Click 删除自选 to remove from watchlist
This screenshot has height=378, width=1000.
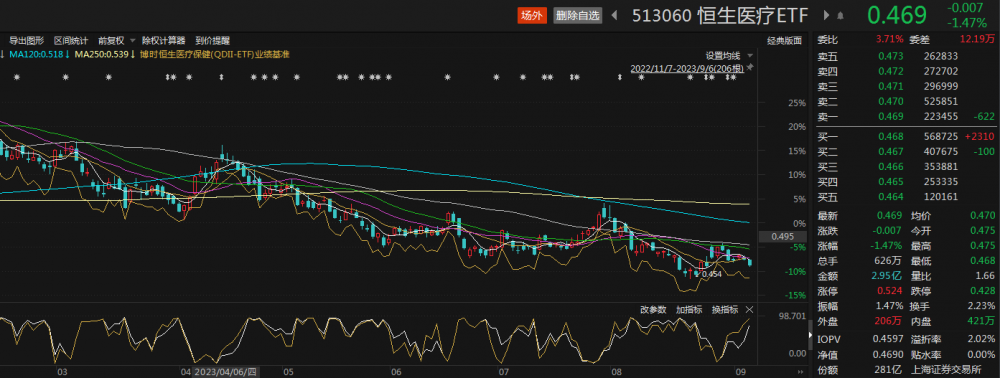pyautogui.click(x=578, y=16)
